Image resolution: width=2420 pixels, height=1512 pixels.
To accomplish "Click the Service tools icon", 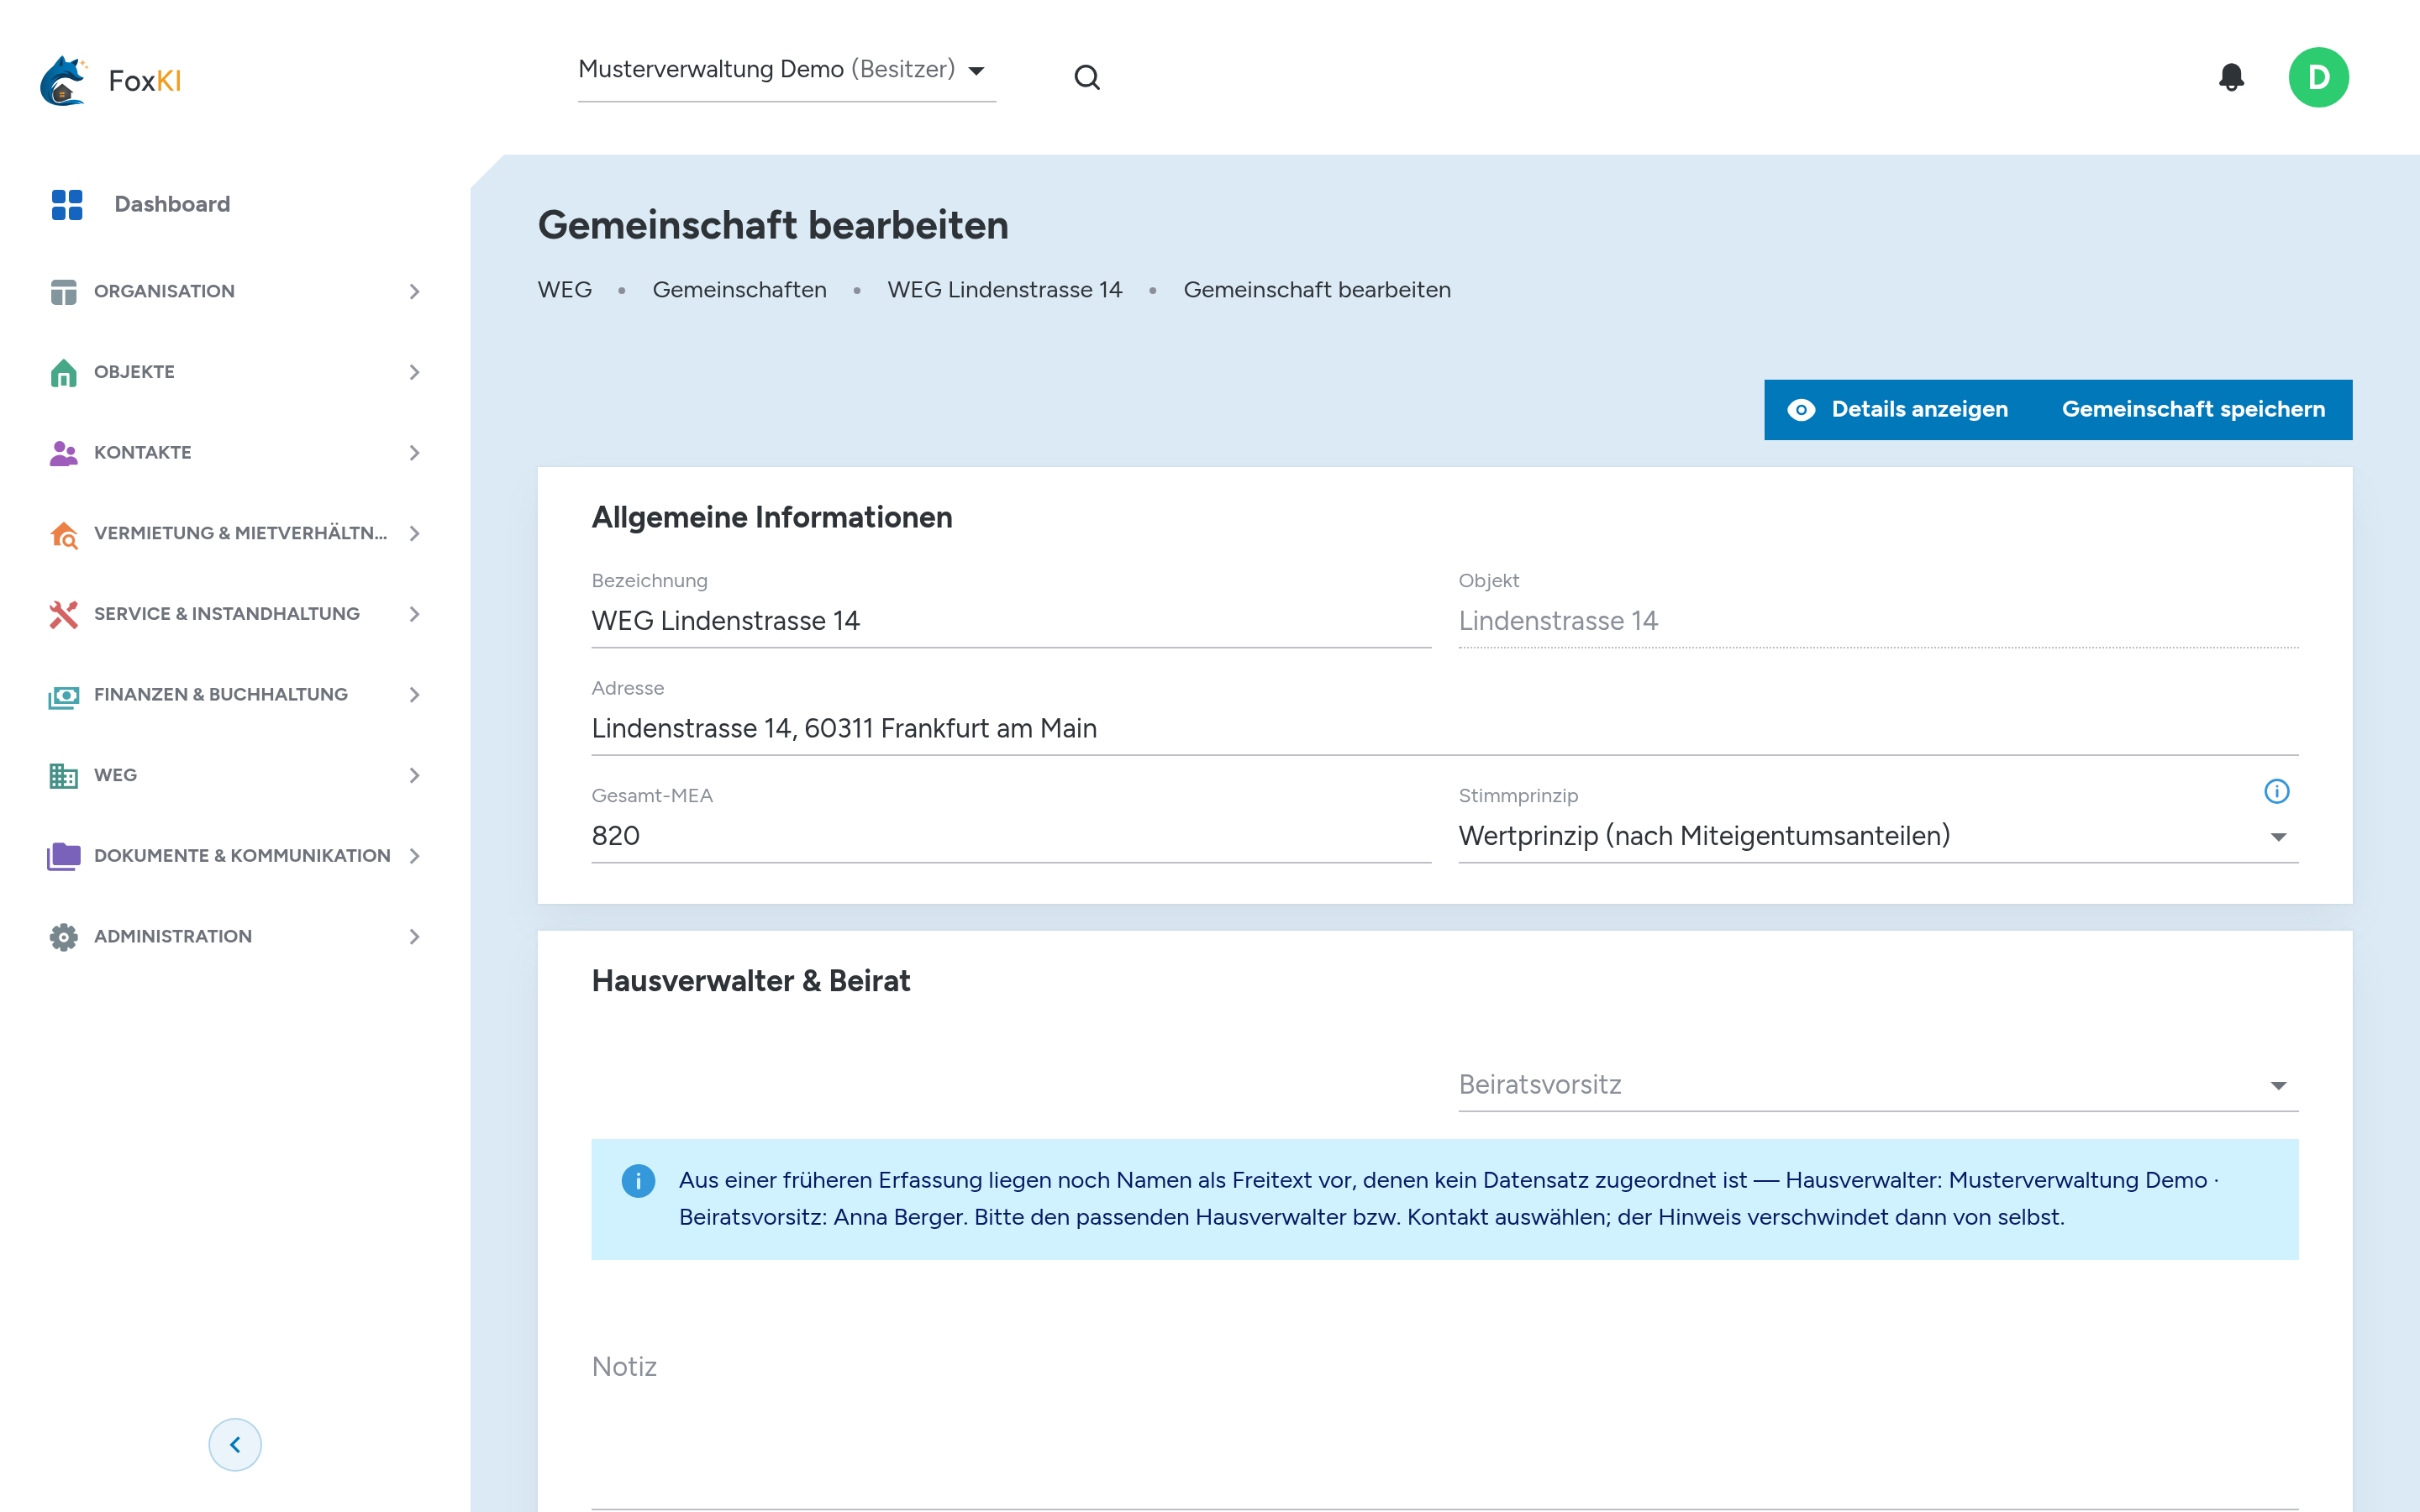I will pyautogui.click(x=63, y=614).
